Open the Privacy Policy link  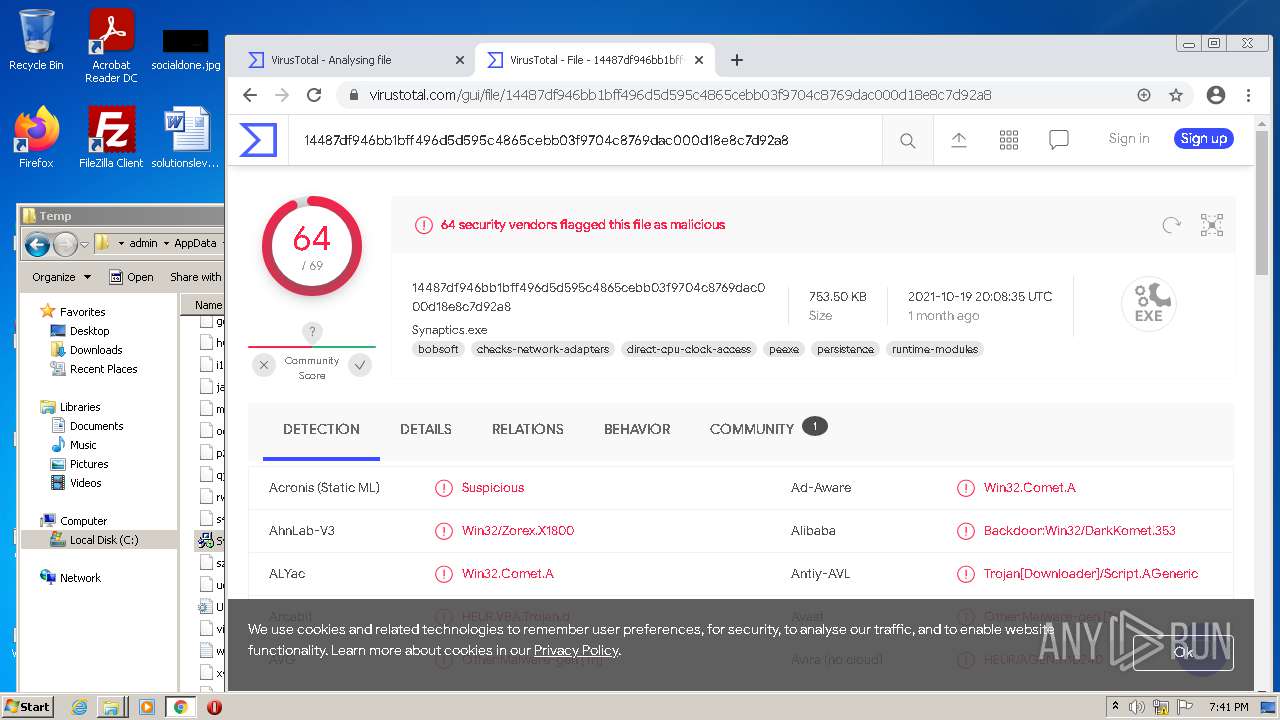tap(576, 650)
